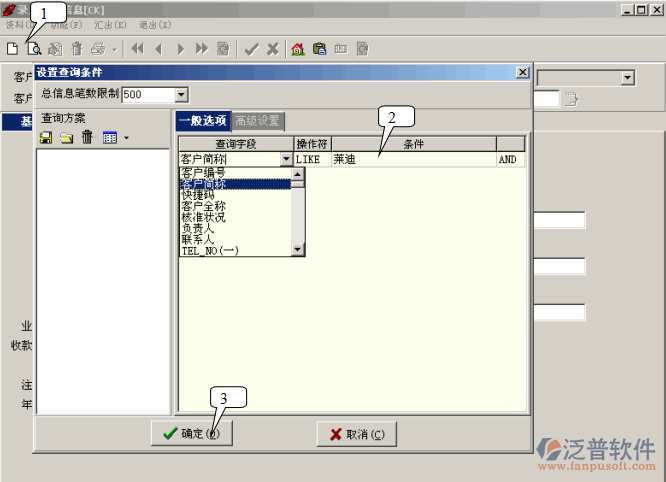Click the query magnifier icon in toolbar
This screenshot has width=666, height=482.
point(33,48)
